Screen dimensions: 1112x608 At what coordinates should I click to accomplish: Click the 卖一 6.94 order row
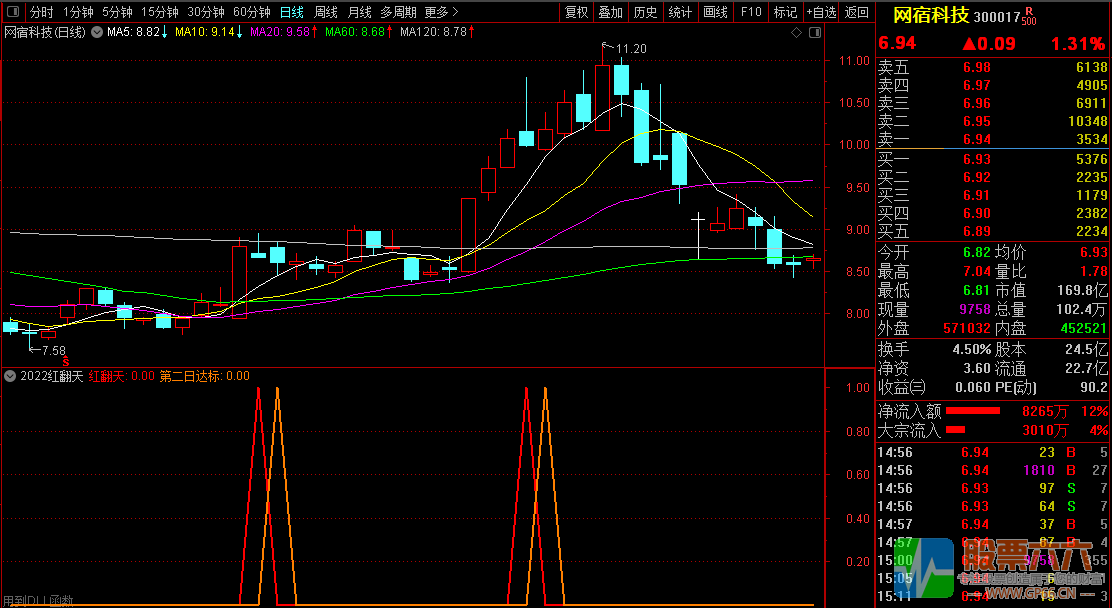pos(992,139)
